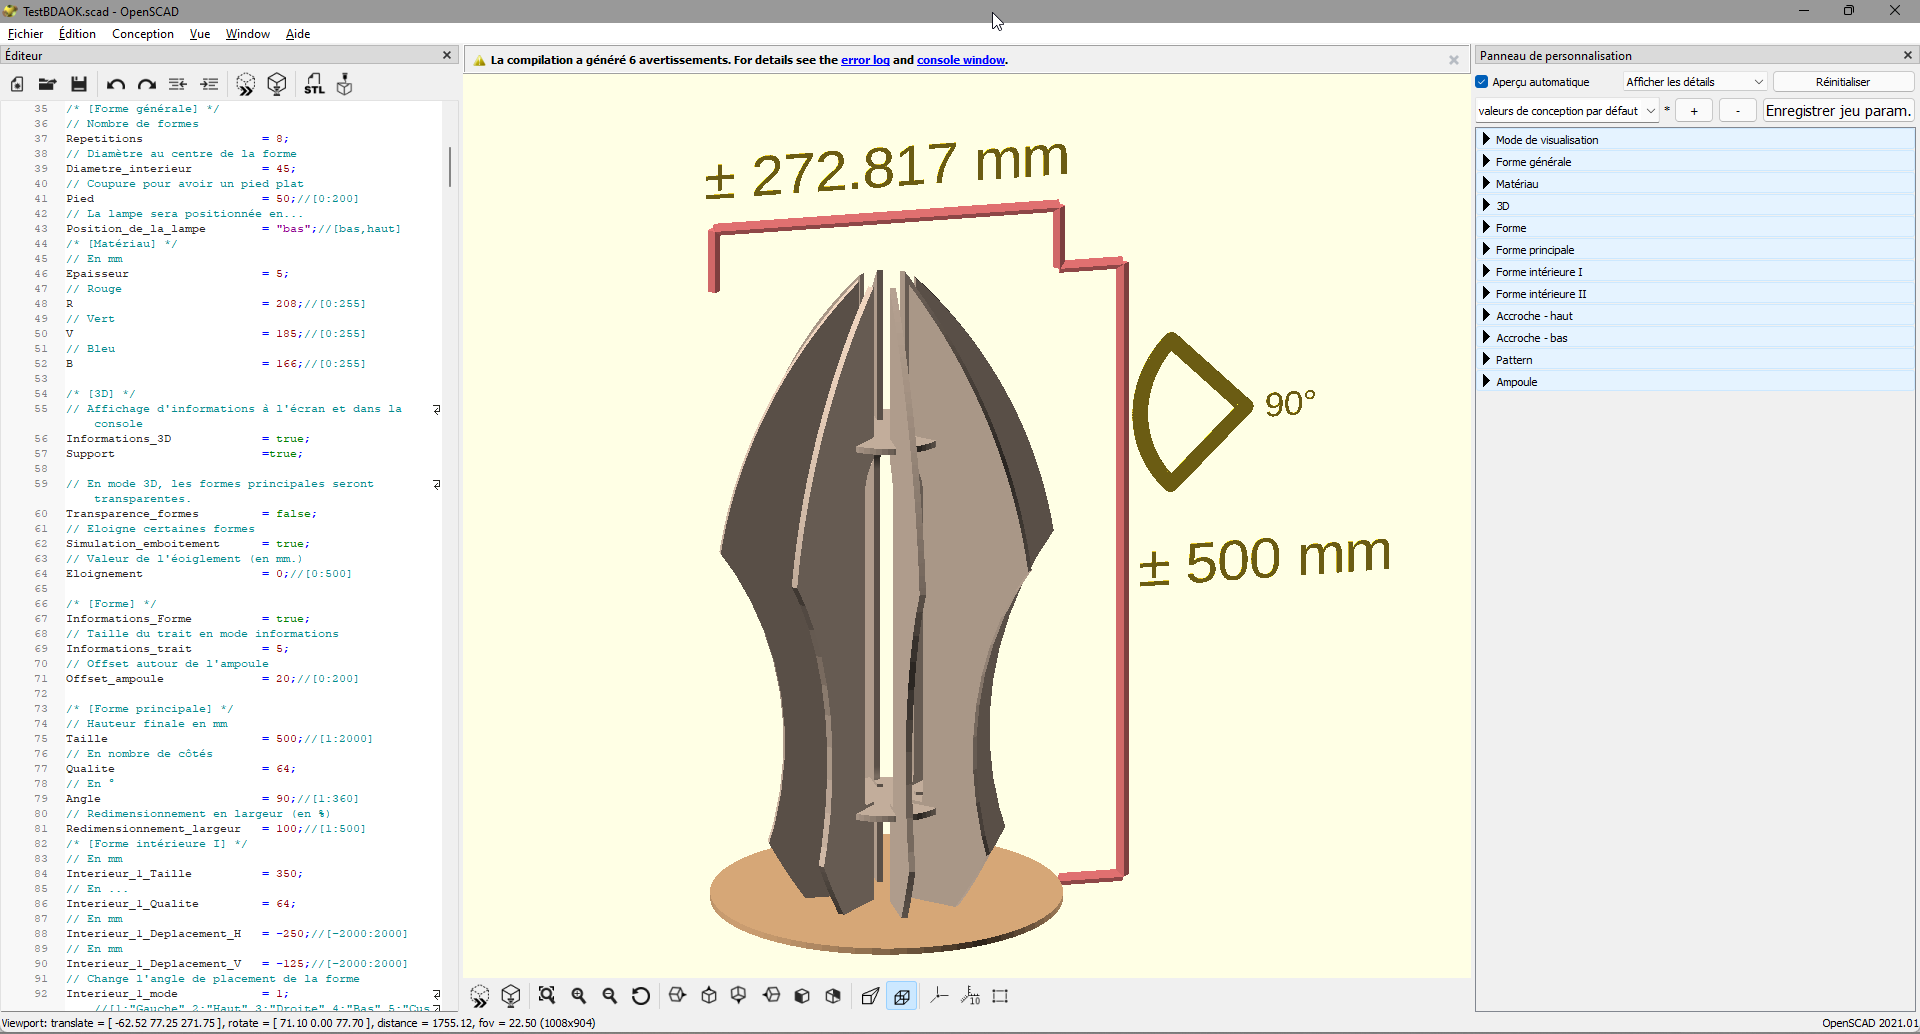
Task: Toggle the Aperçu automatique checkbox
Action: pyautogui.click(x=1483, y=82)
